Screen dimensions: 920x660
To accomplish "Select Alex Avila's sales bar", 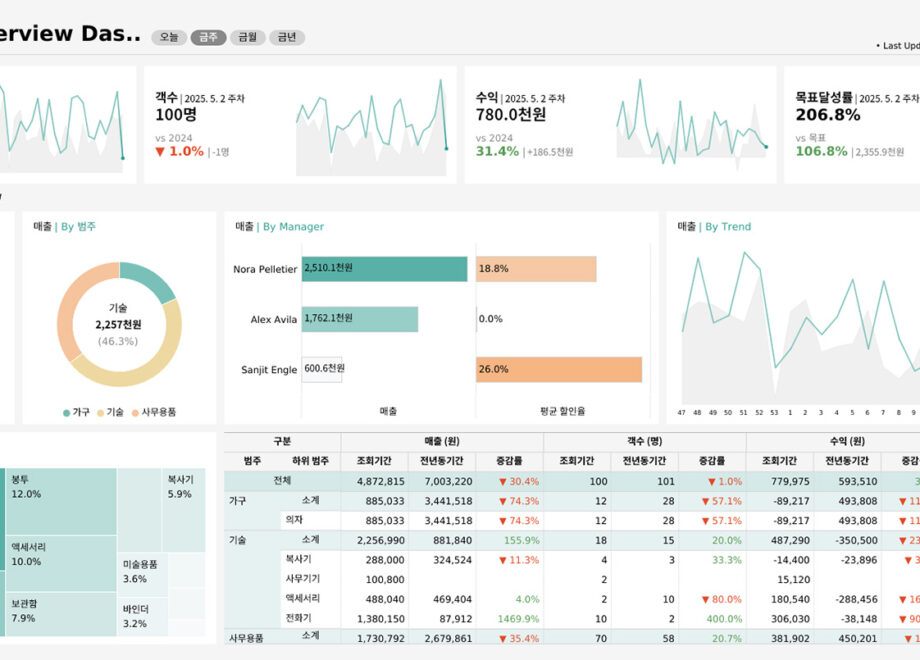I will 359,319.
